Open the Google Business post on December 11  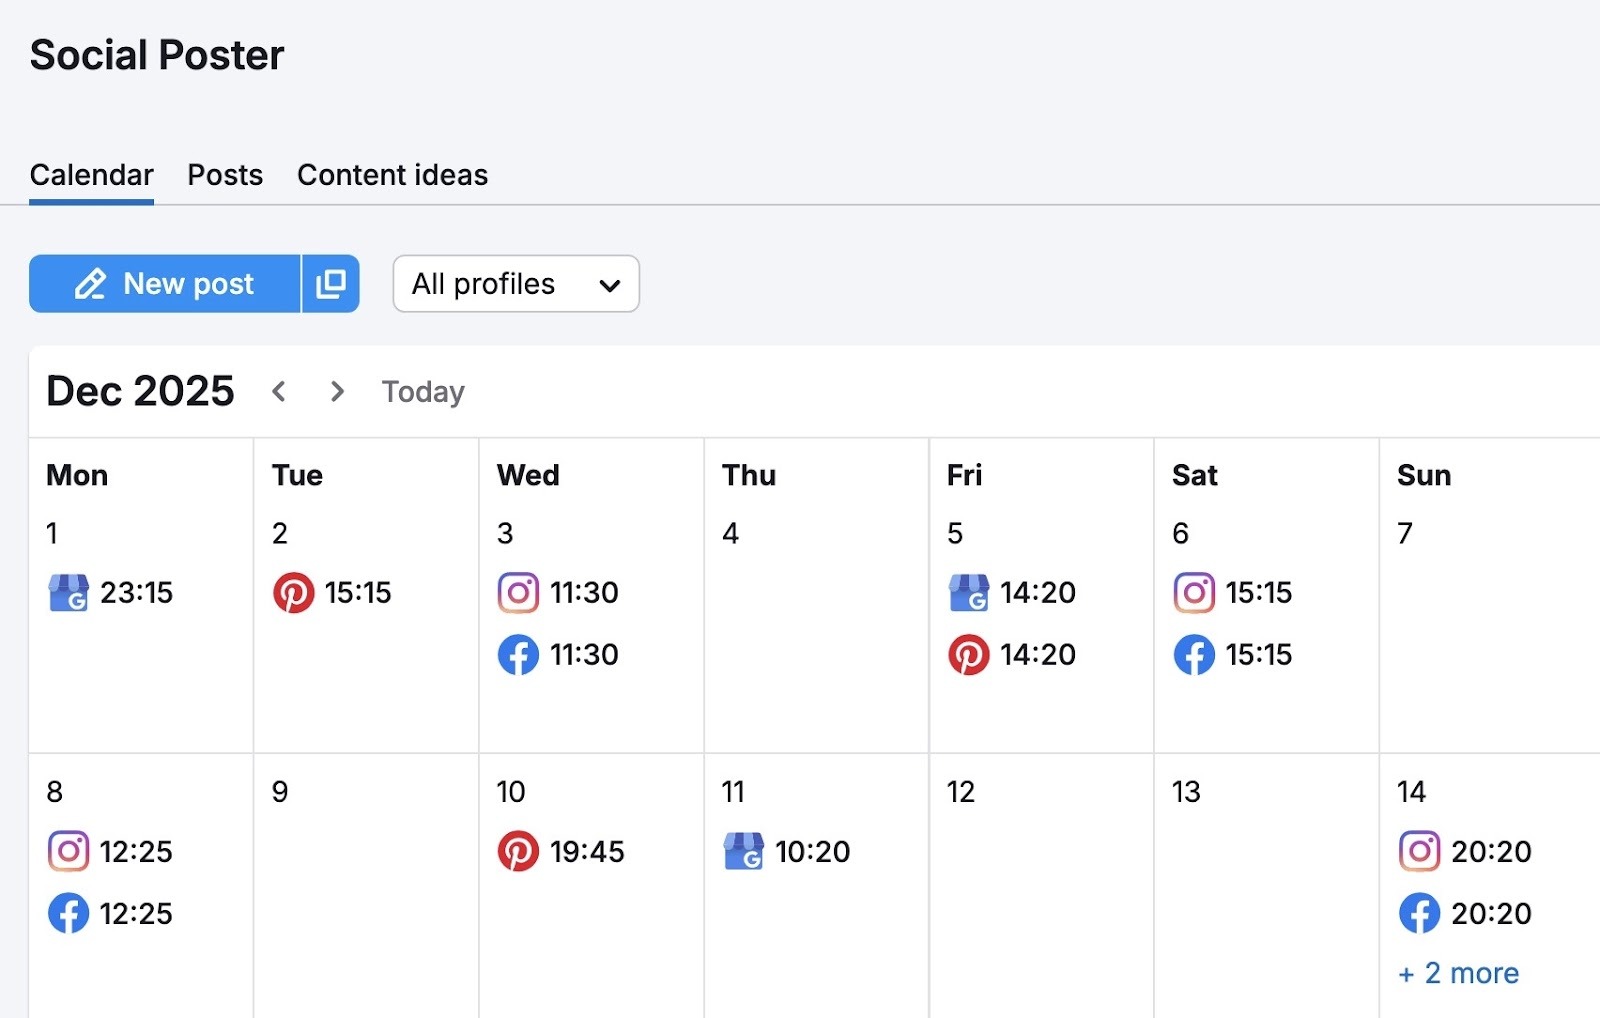tap(744, 851)
